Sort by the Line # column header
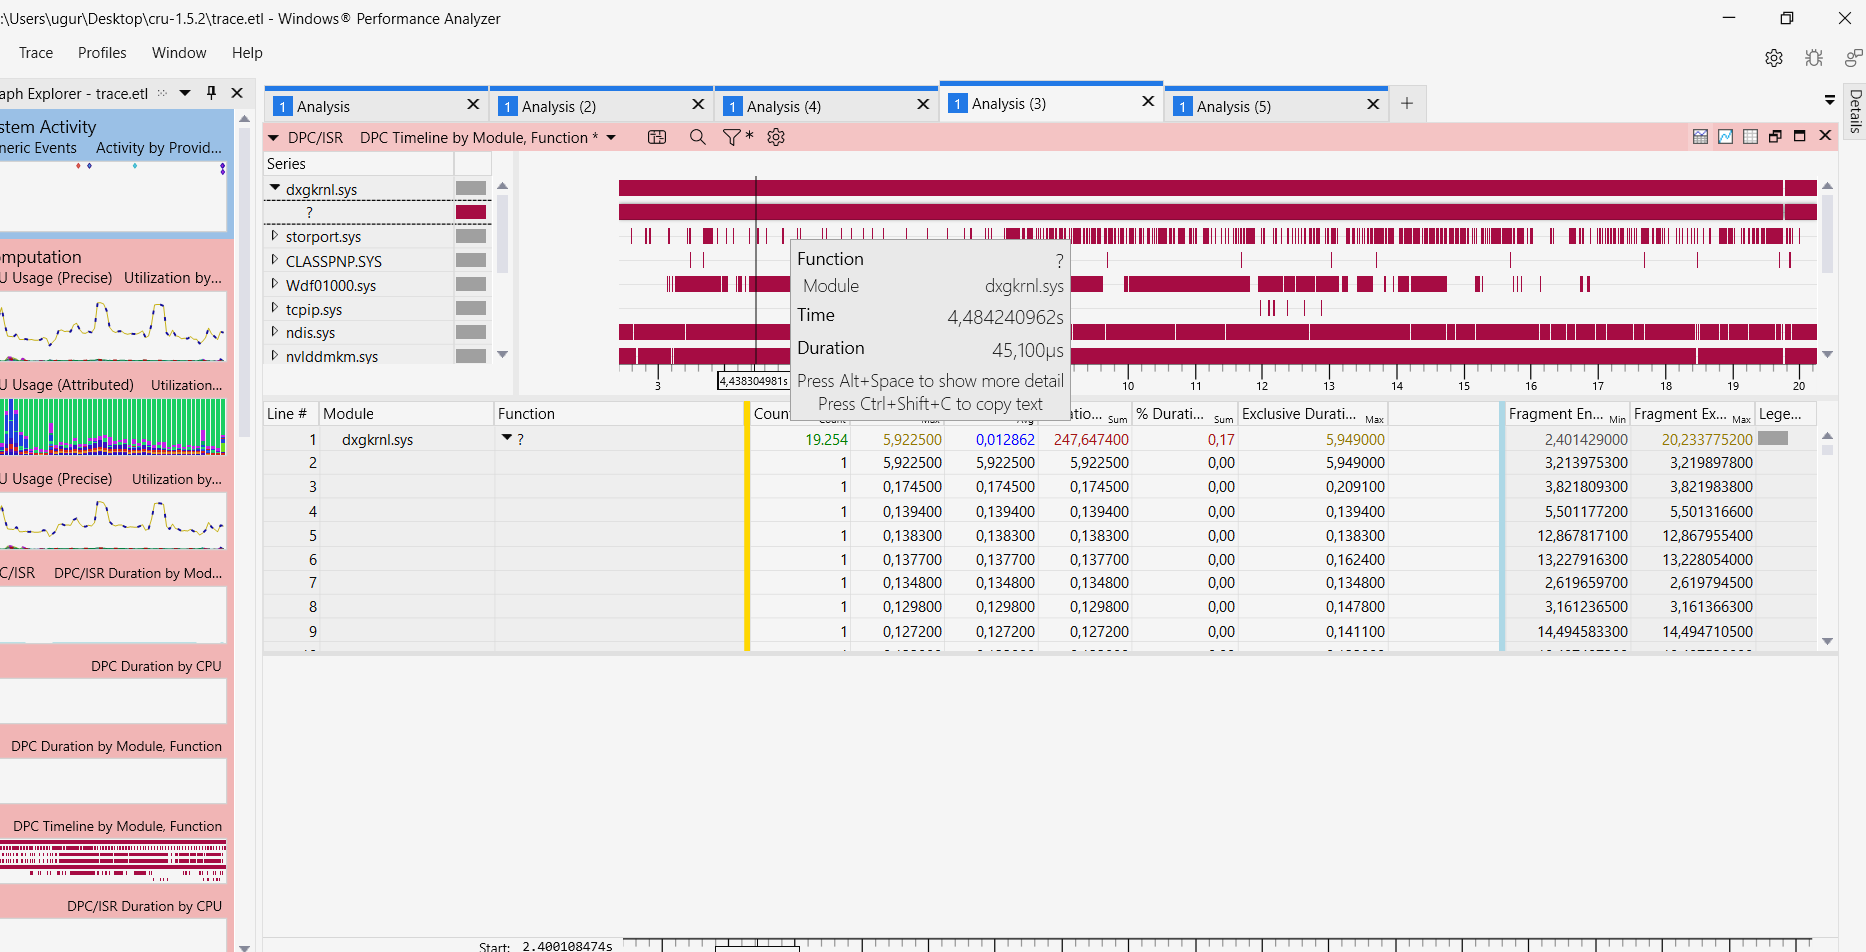Screen dimensions: 1866x952 (x=290, y=413)
